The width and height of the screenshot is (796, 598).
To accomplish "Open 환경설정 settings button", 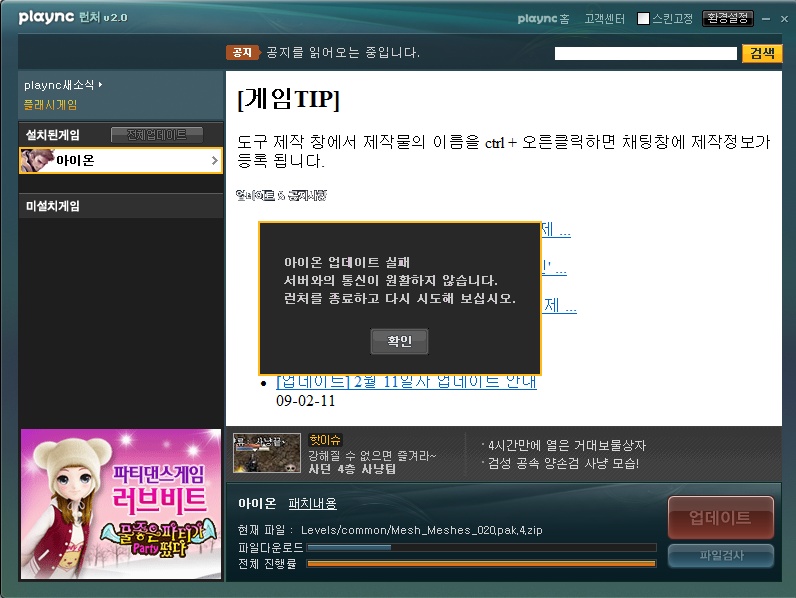I will point(727,18).
